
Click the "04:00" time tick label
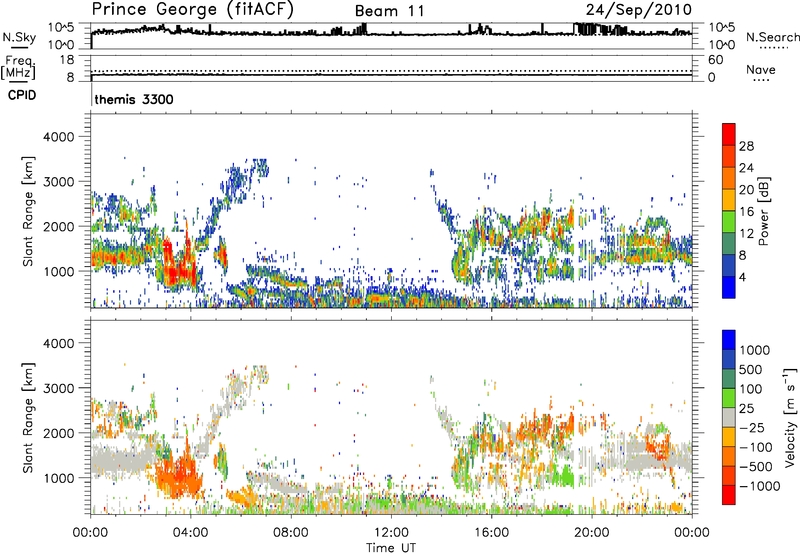190,533
